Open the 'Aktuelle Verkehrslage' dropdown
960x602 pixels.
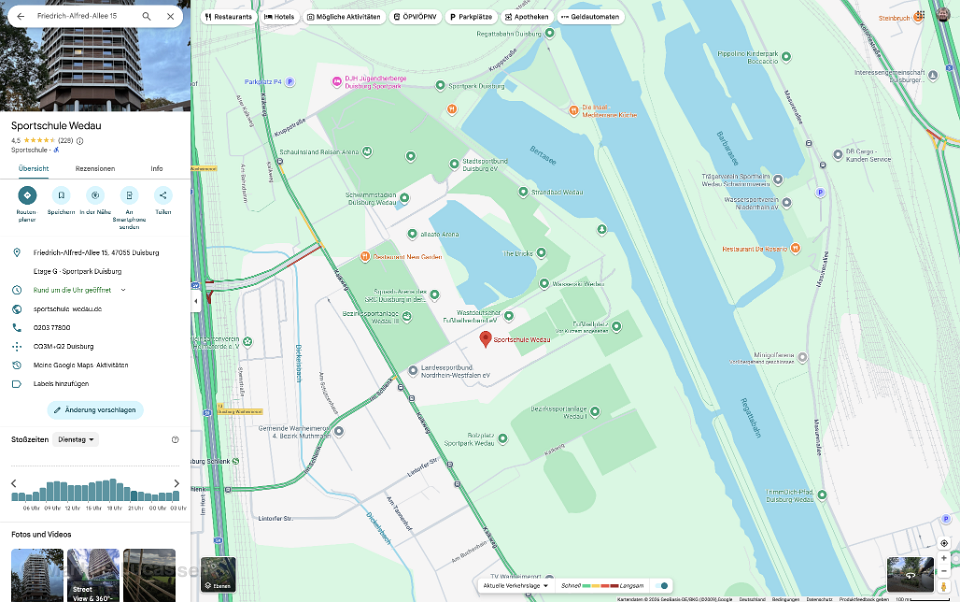click(516, 585)
